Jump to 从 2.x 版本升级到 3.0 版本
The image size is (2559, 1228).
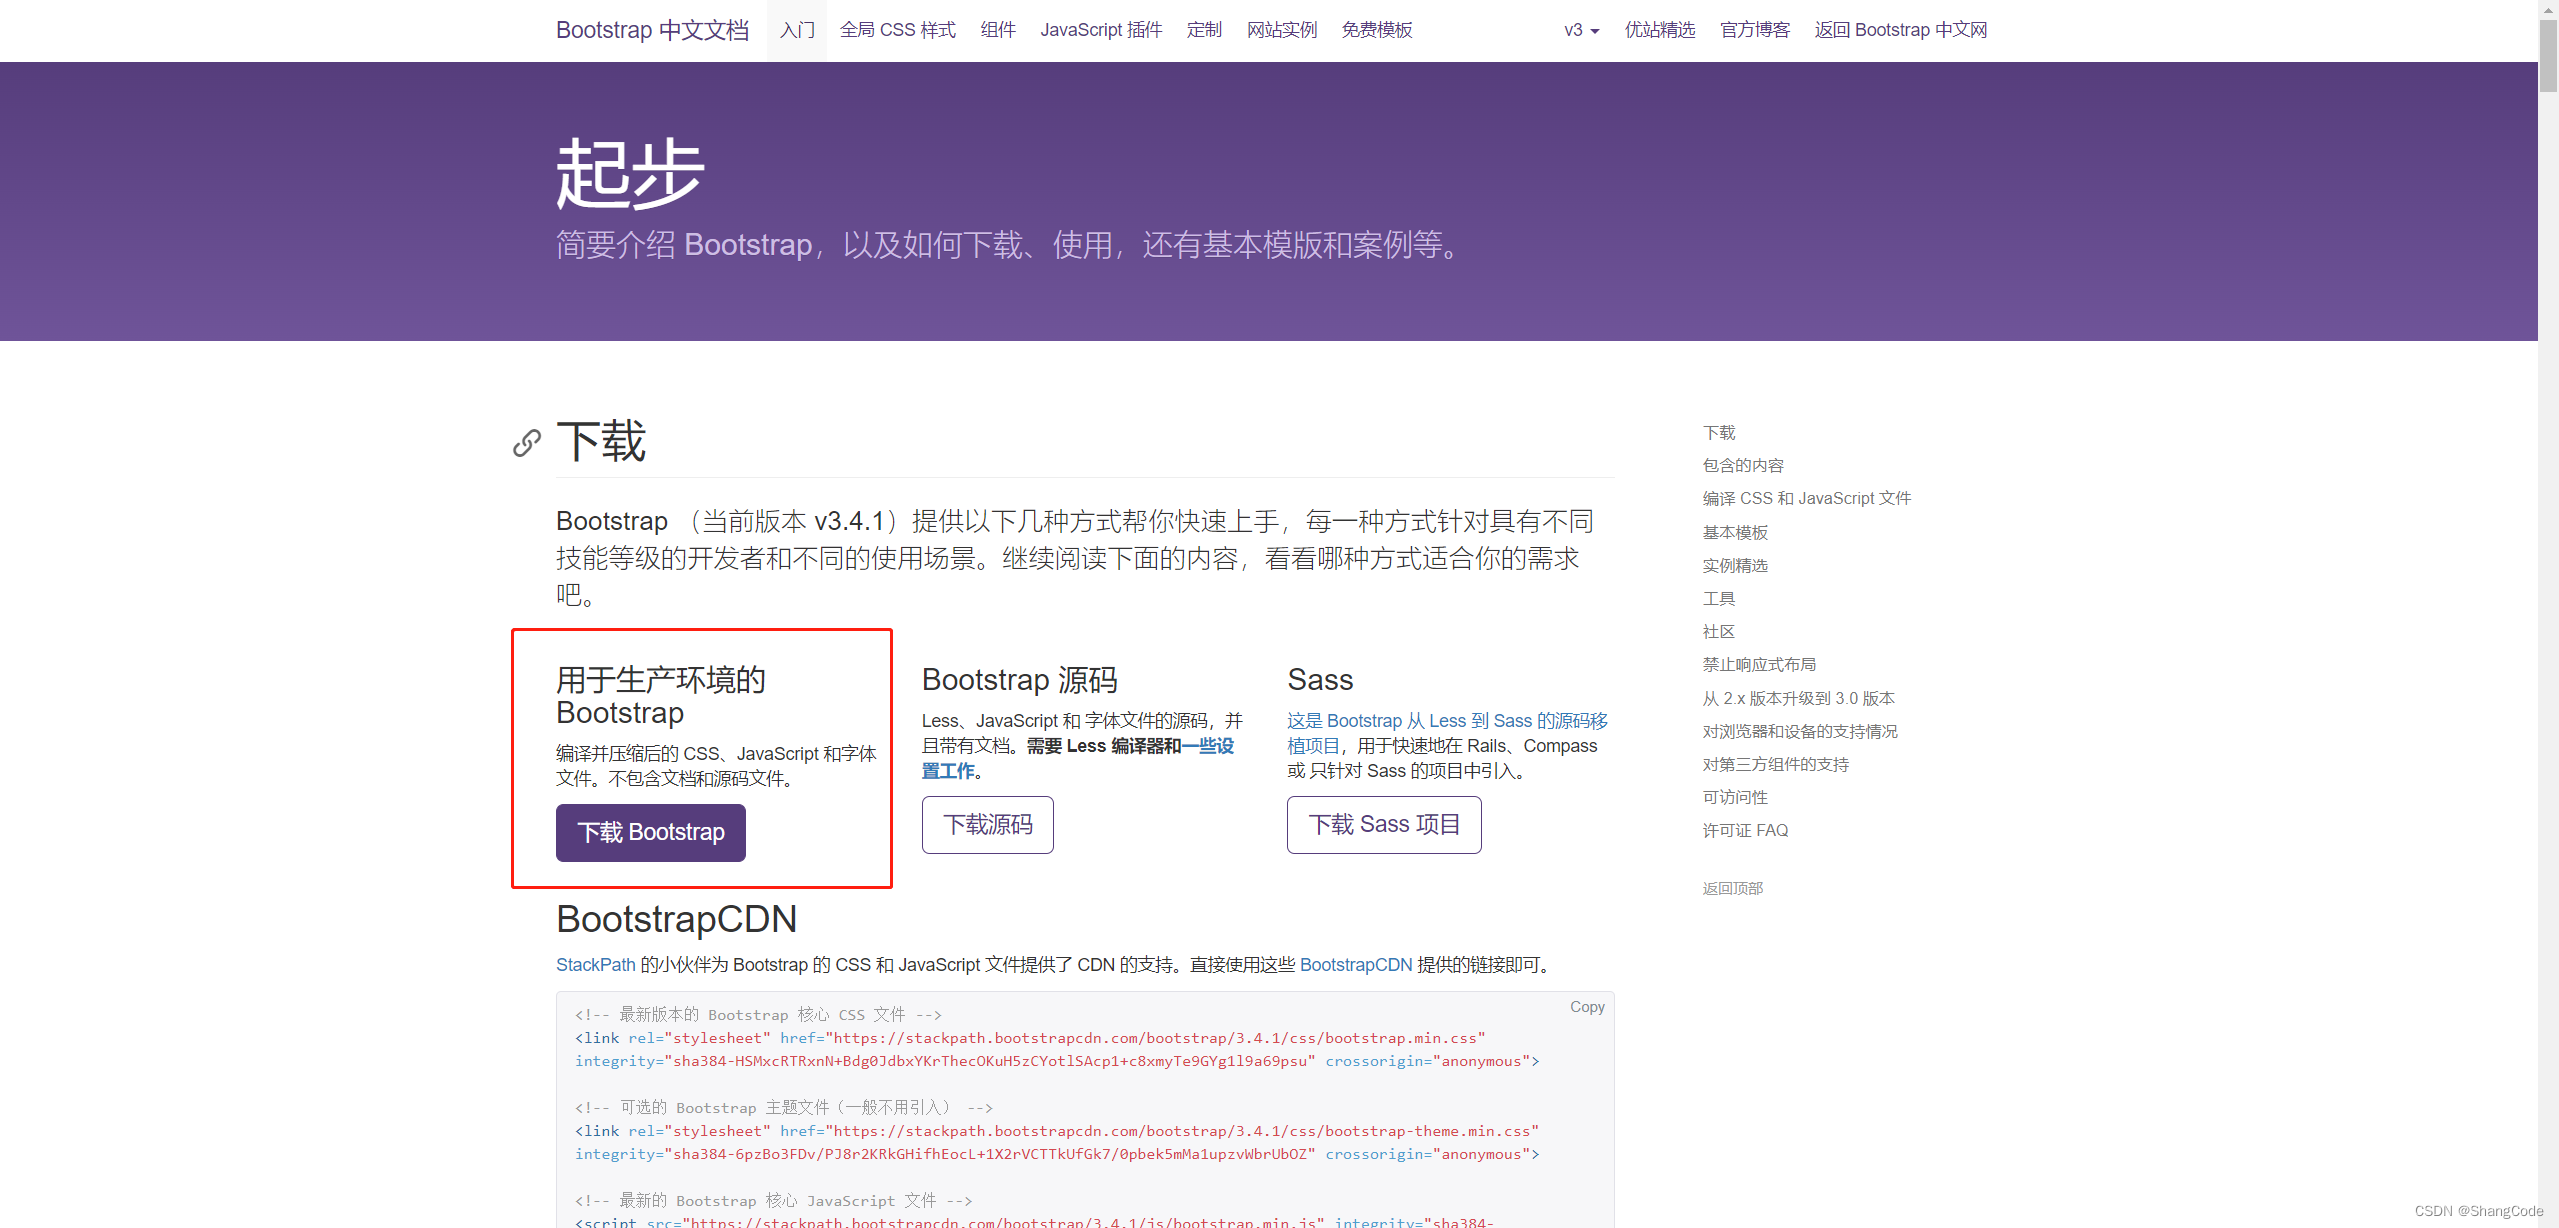click(1799, 699)
